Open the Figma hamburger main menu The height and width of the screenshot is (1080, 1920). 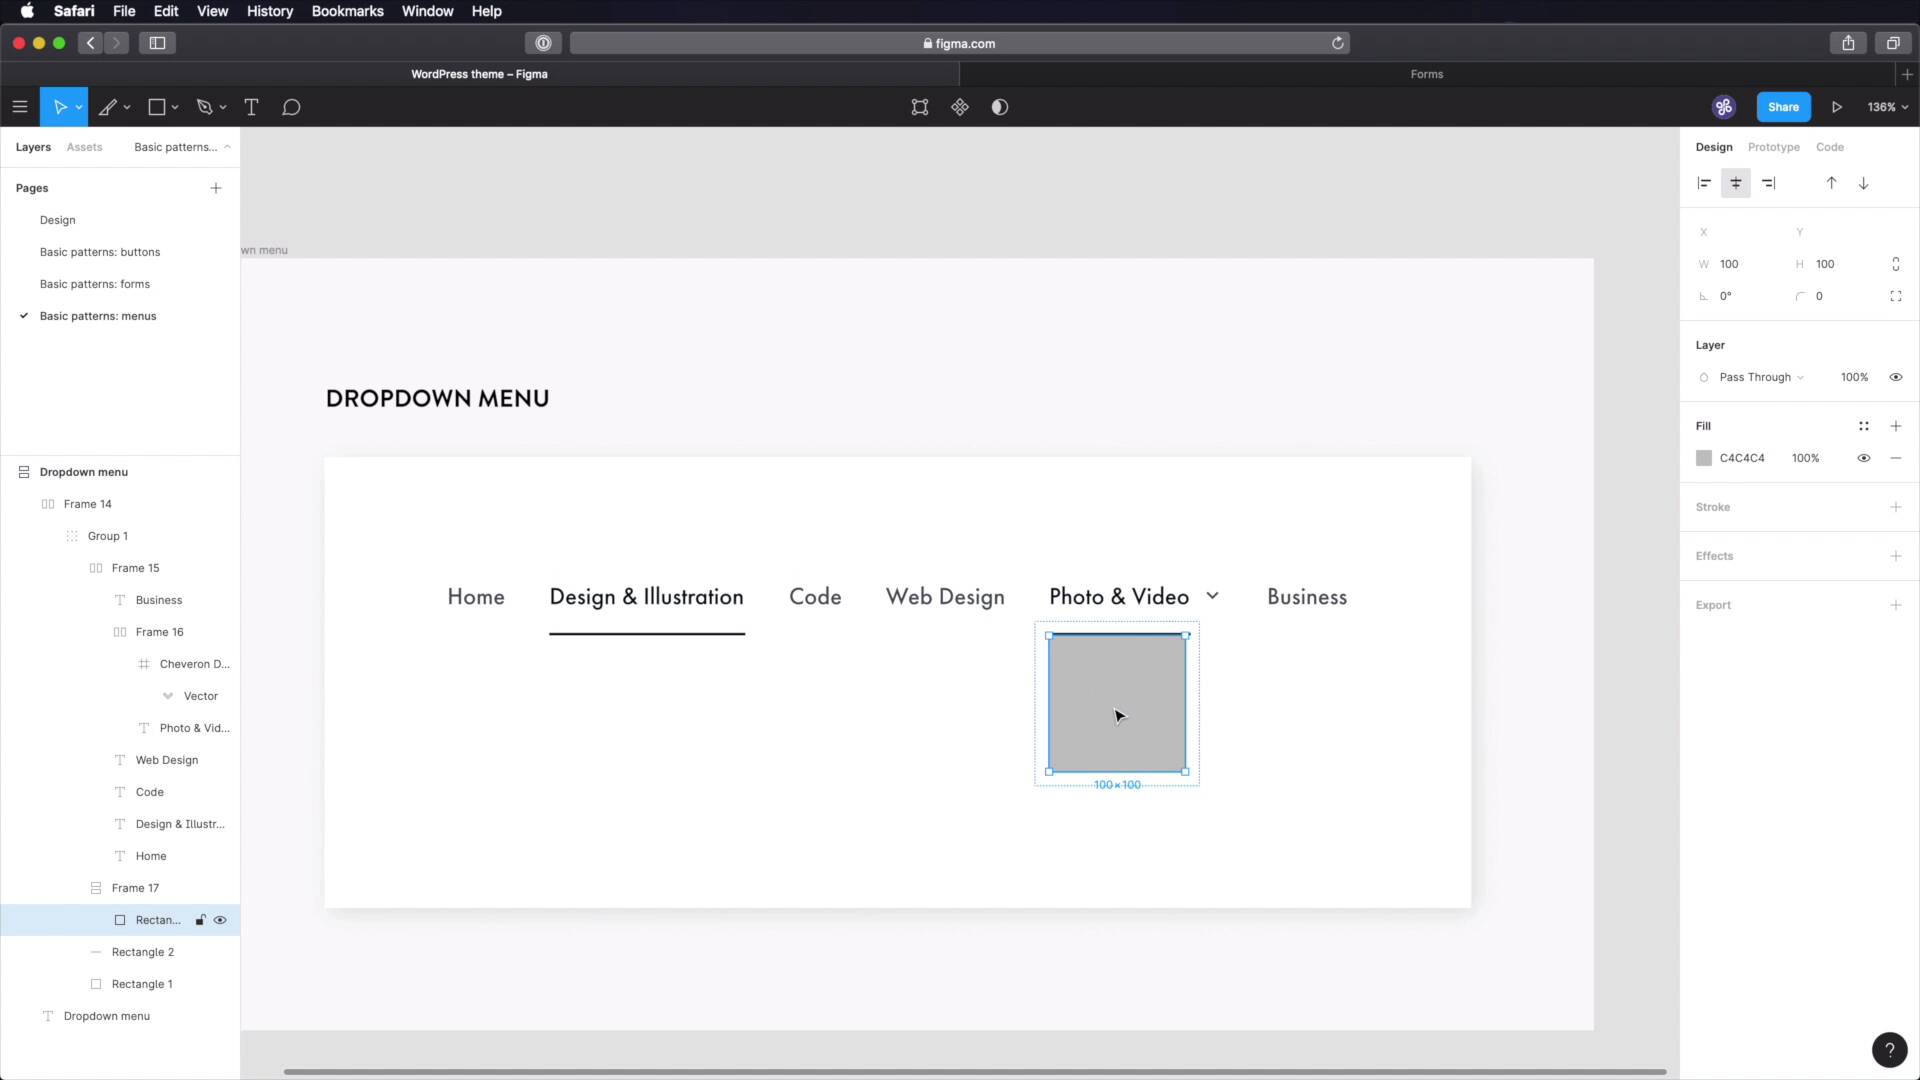[20, 107]
